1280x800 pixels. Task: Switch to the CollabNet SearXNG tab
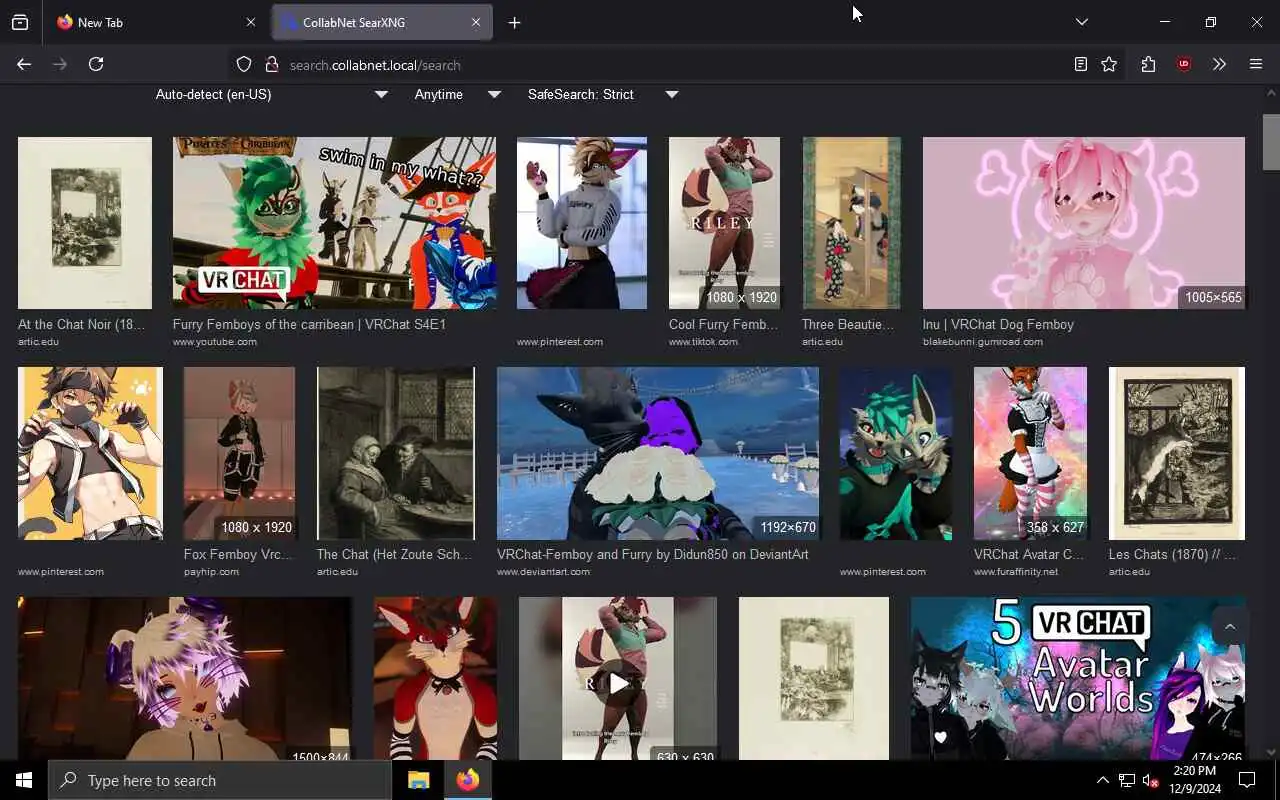pyautogui.click(x=382, y=22)
